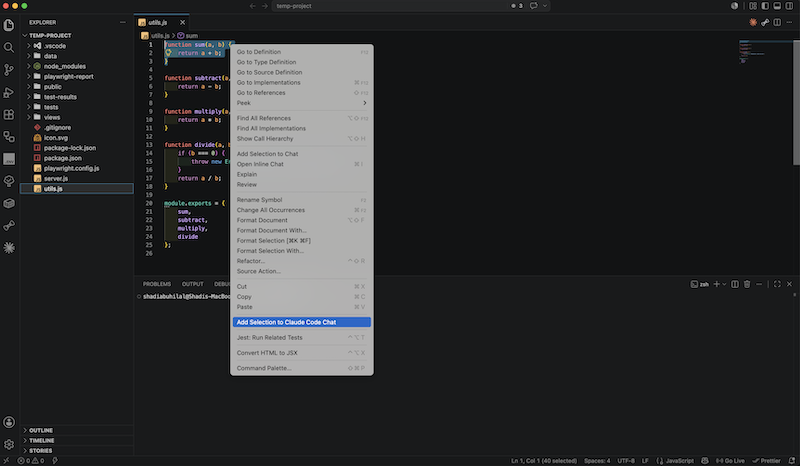Open the Run and Debug view
The height and width of the screenshot is (466, 800).
click(9, 92)
